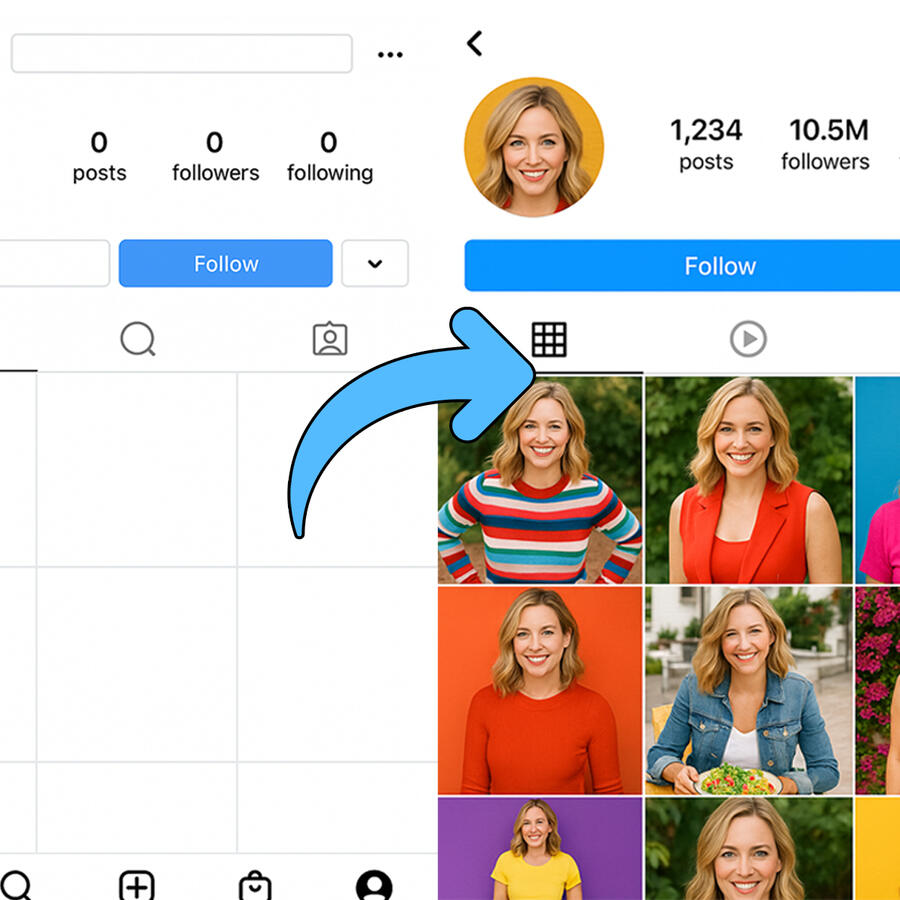This screenshot has height=900, width=900.
Task: View the 1,234 posts count
Action: pos(706,143)
